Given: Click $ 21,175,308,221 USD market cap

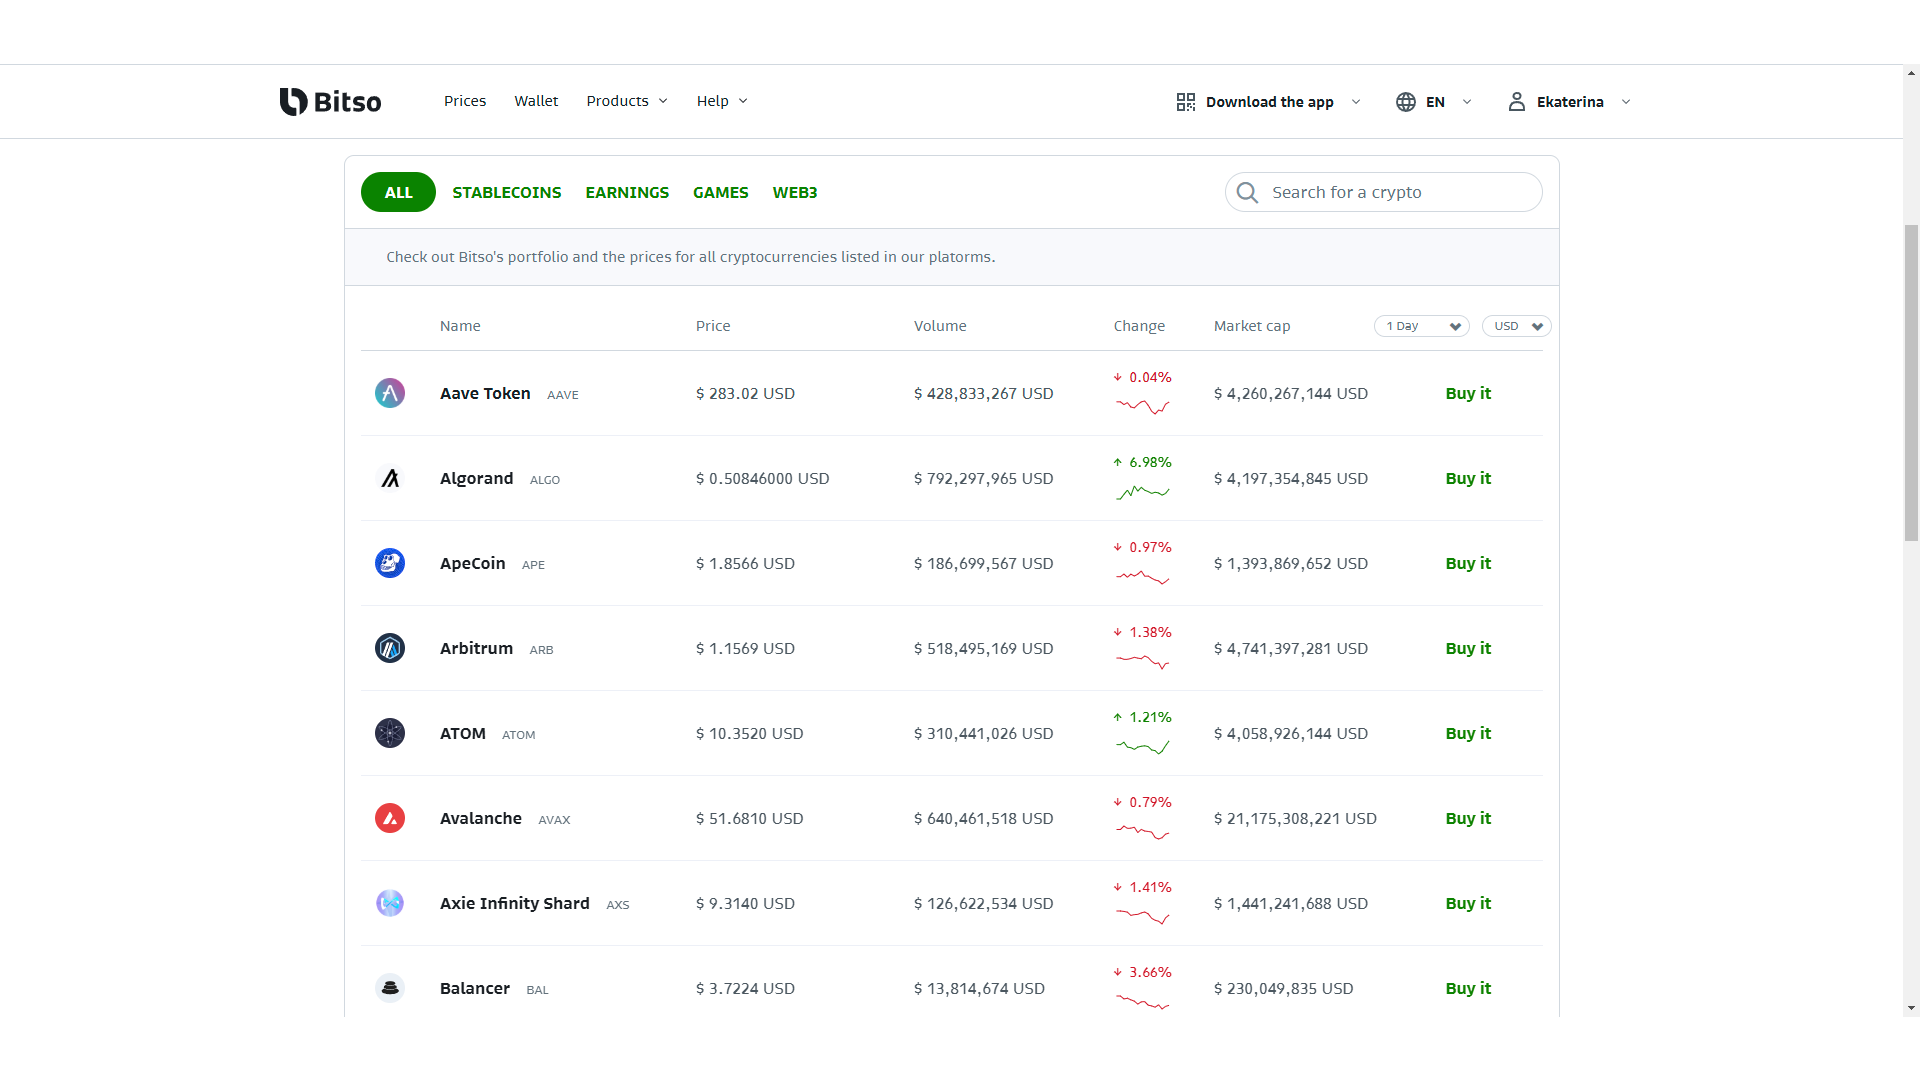Looking at the screenshot, I should (1295, 818).
